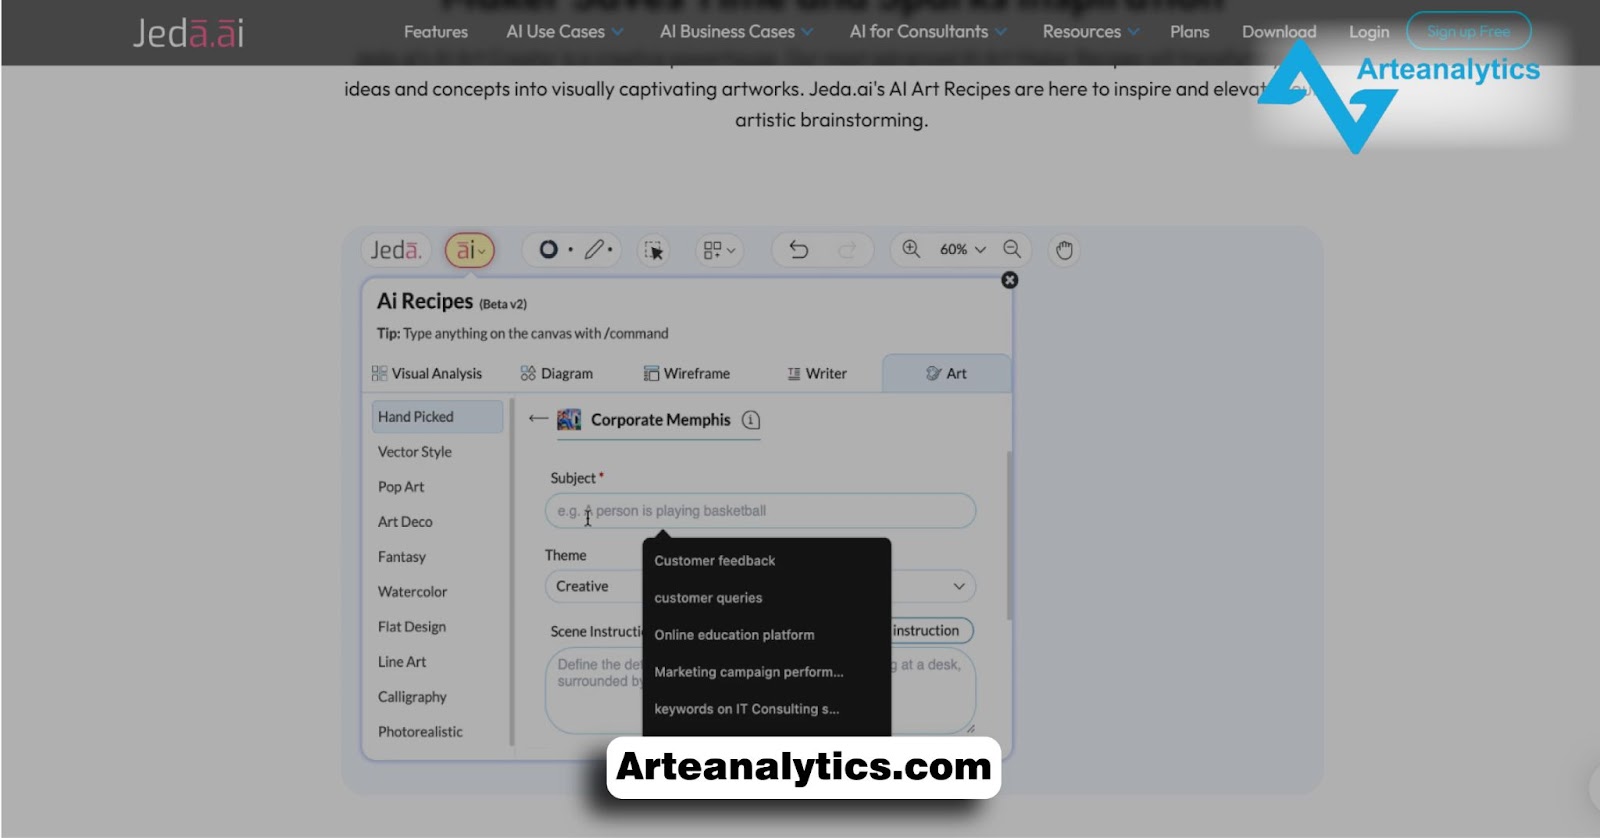Activate the selection cursor tool

point(654,250)
